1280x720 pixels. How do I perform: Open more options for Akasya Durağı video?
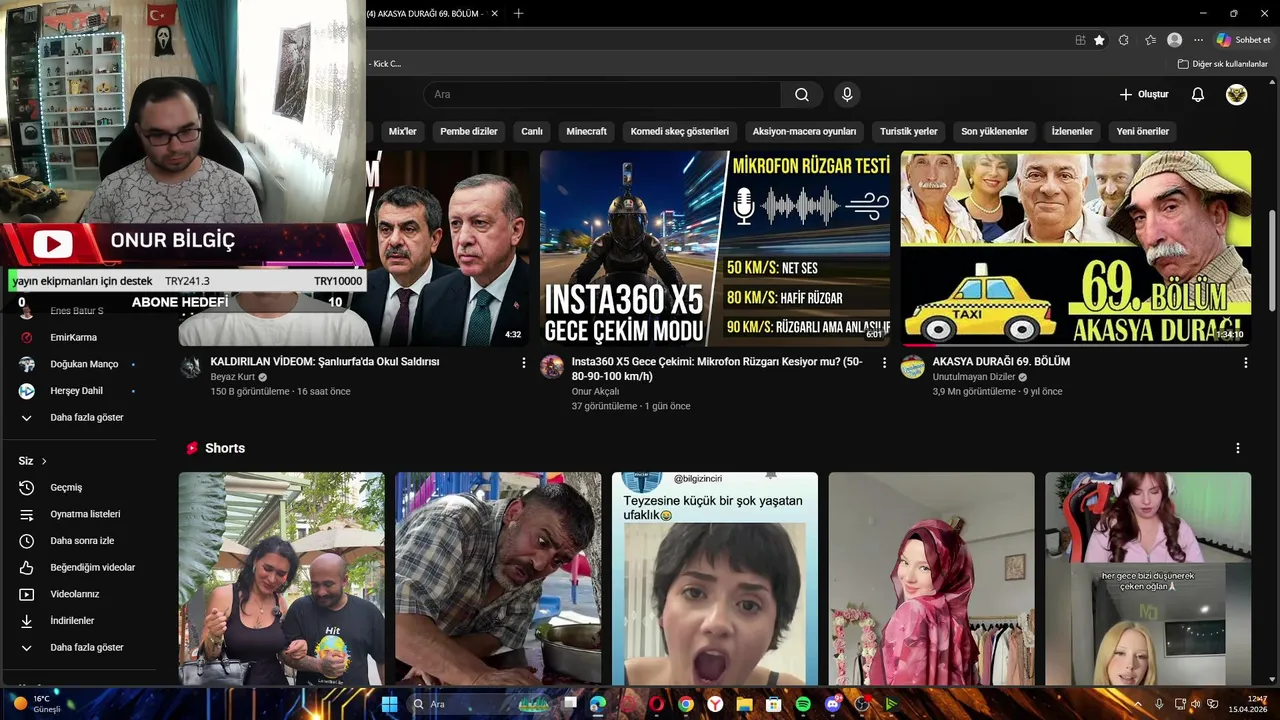1245,363
